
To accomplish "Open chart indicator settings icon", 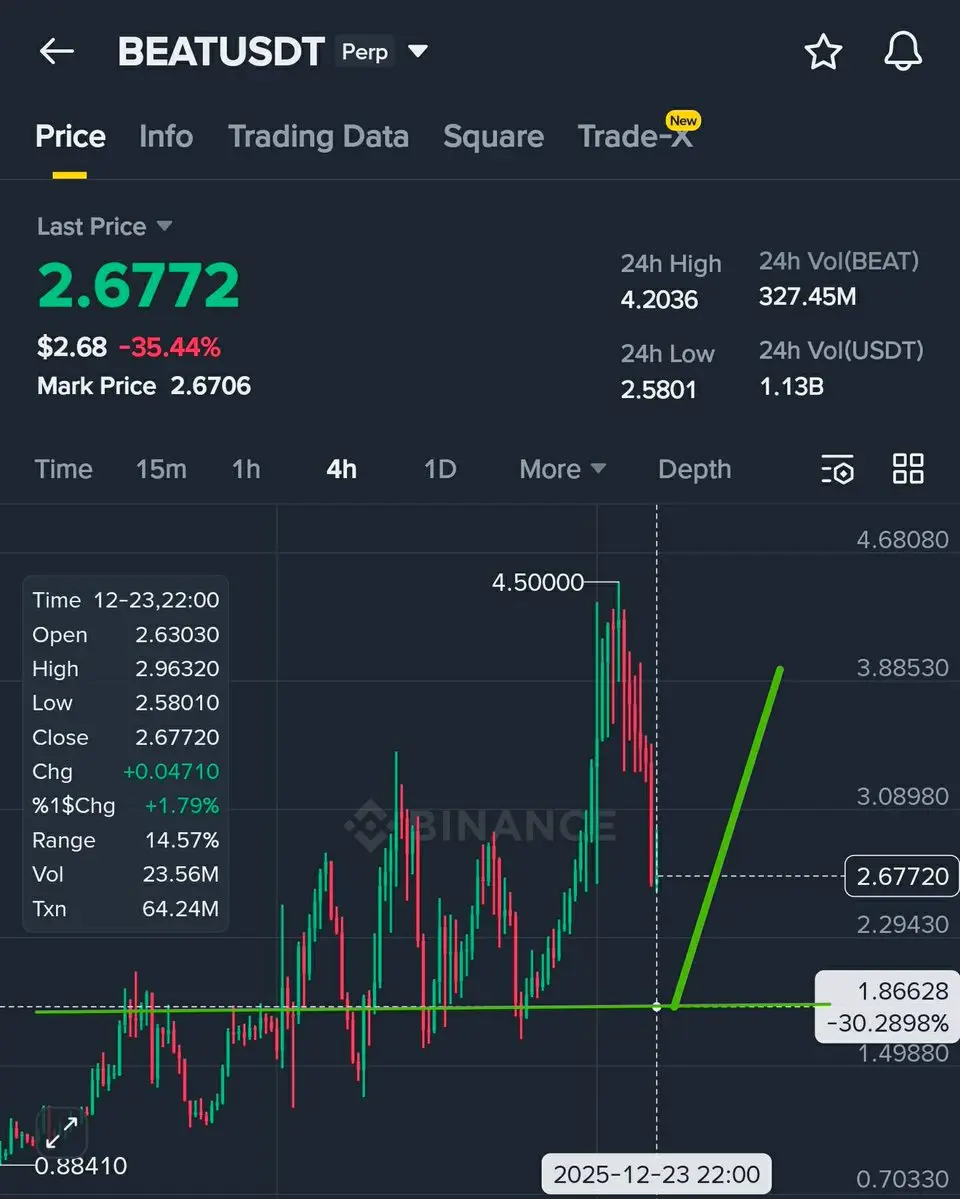I will (x=838, y=470).
